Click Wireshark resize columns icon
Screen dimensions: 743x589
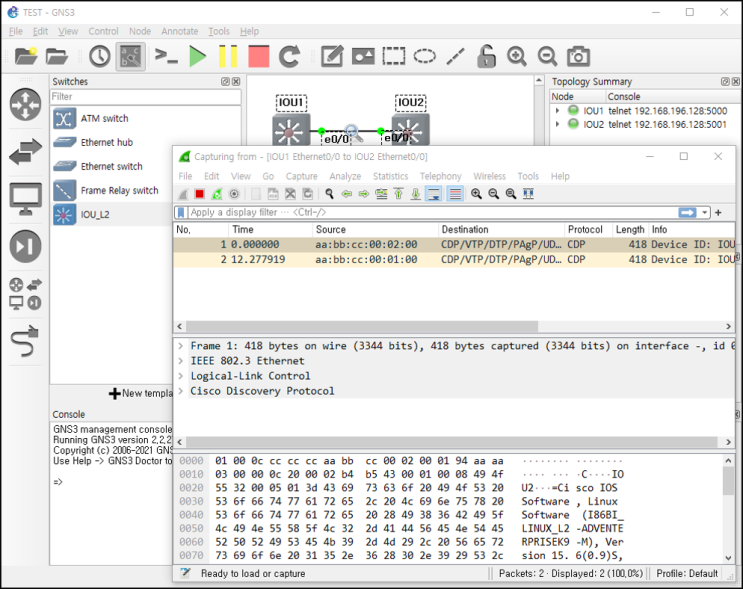[528, 194]
